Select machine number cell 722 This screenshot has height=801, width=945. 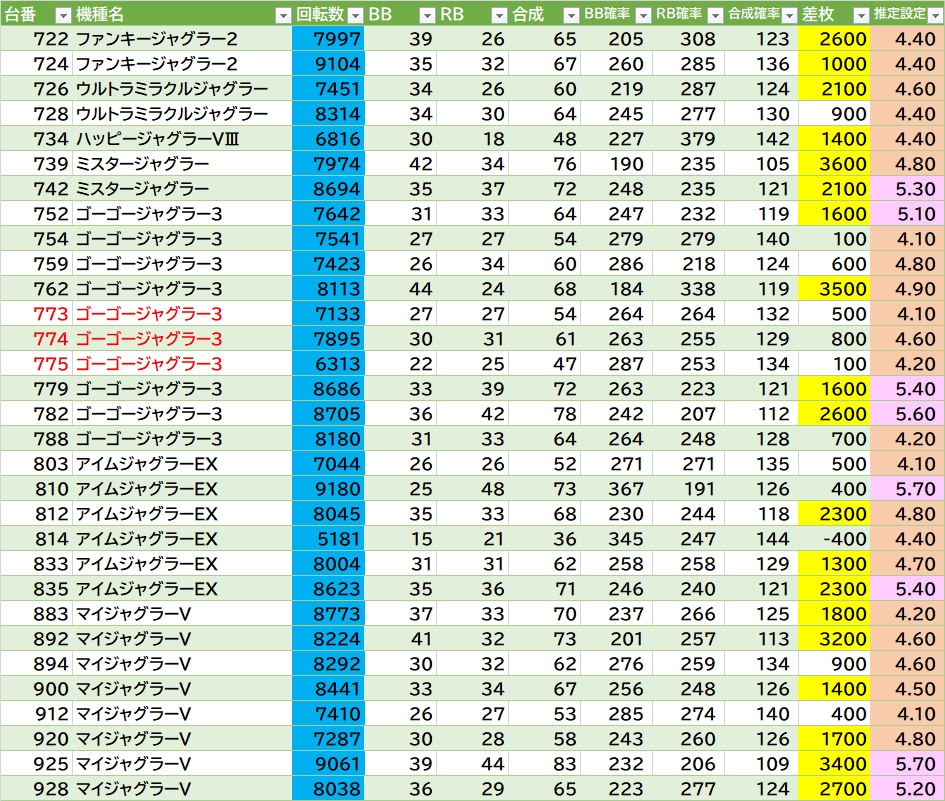(36, 39)
